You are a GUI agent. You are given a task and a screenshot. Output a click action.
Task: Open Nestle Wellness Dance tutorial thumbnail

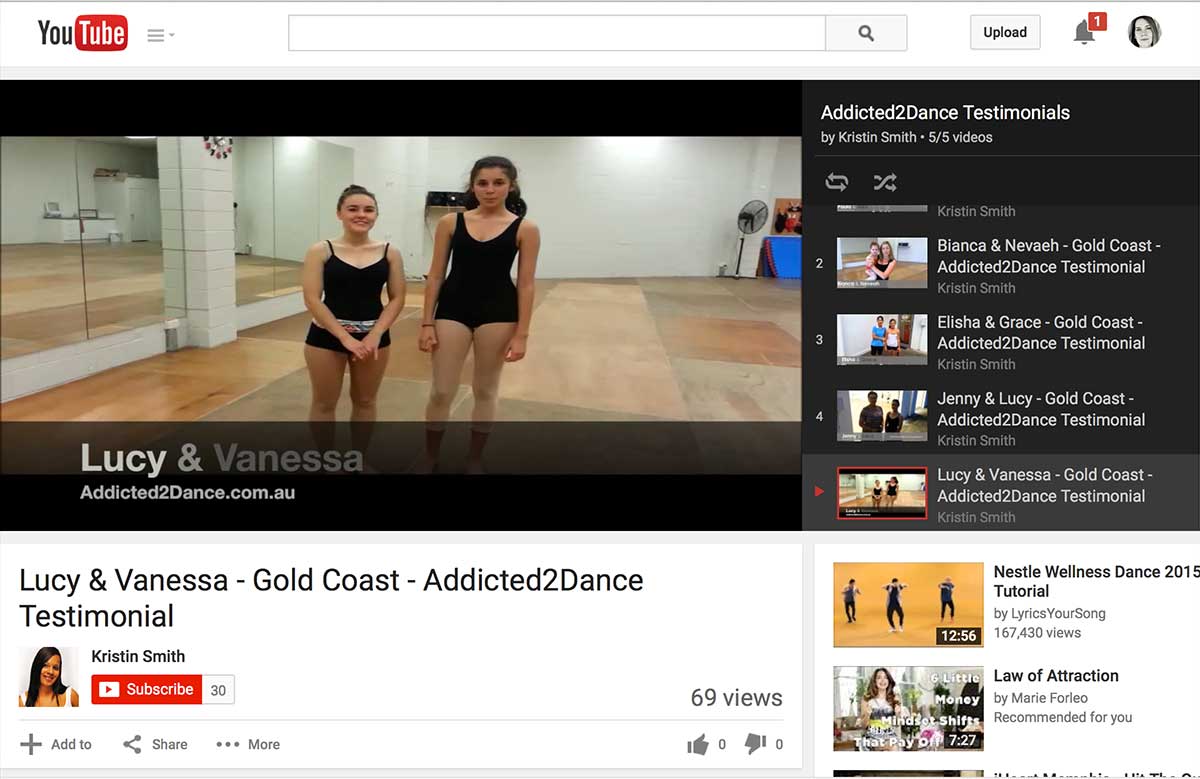click(x=909, y=604)
